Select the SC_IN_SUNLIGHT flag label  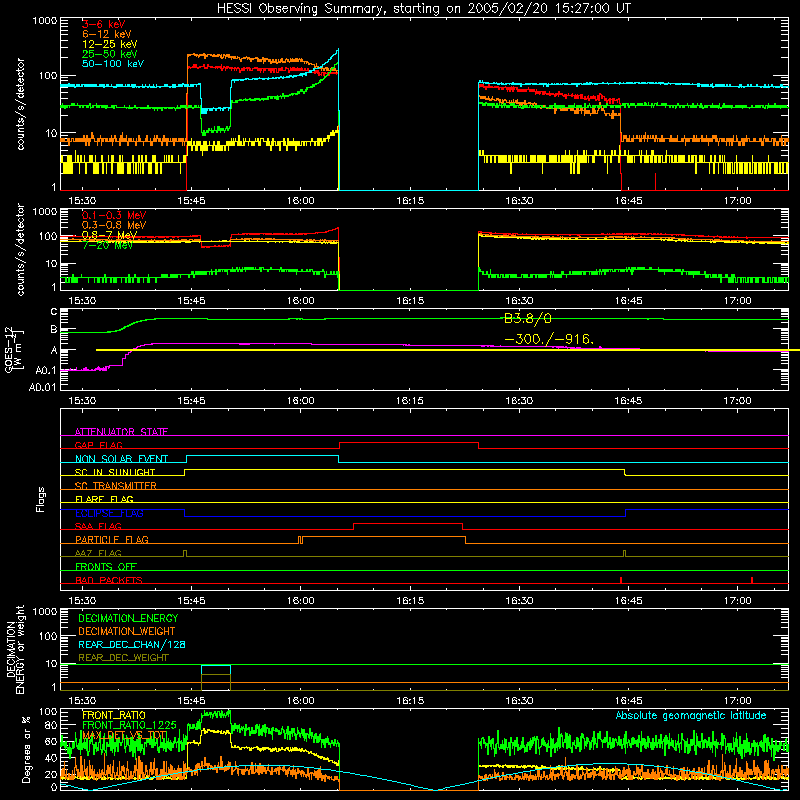[x=115, y=472]
